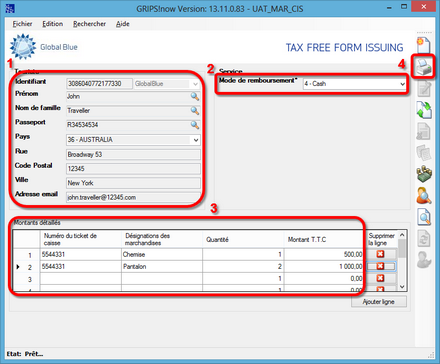
Task: Click the table scrollbar down arrow
Action: coord(402,287)
